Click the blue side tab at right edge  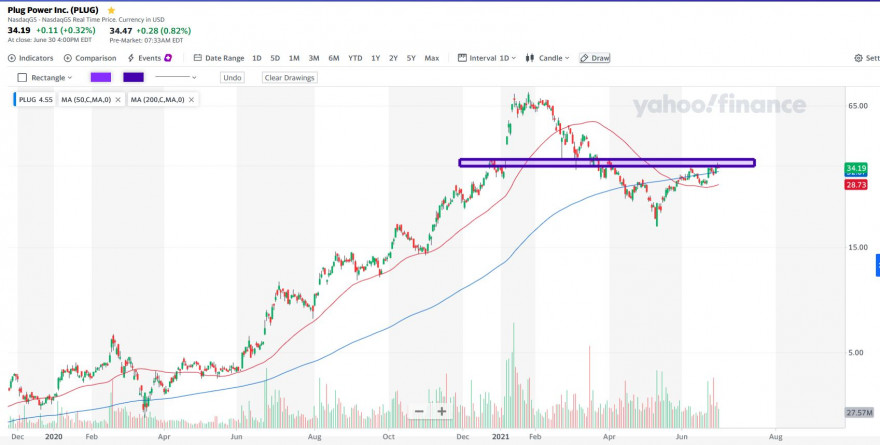878,265
